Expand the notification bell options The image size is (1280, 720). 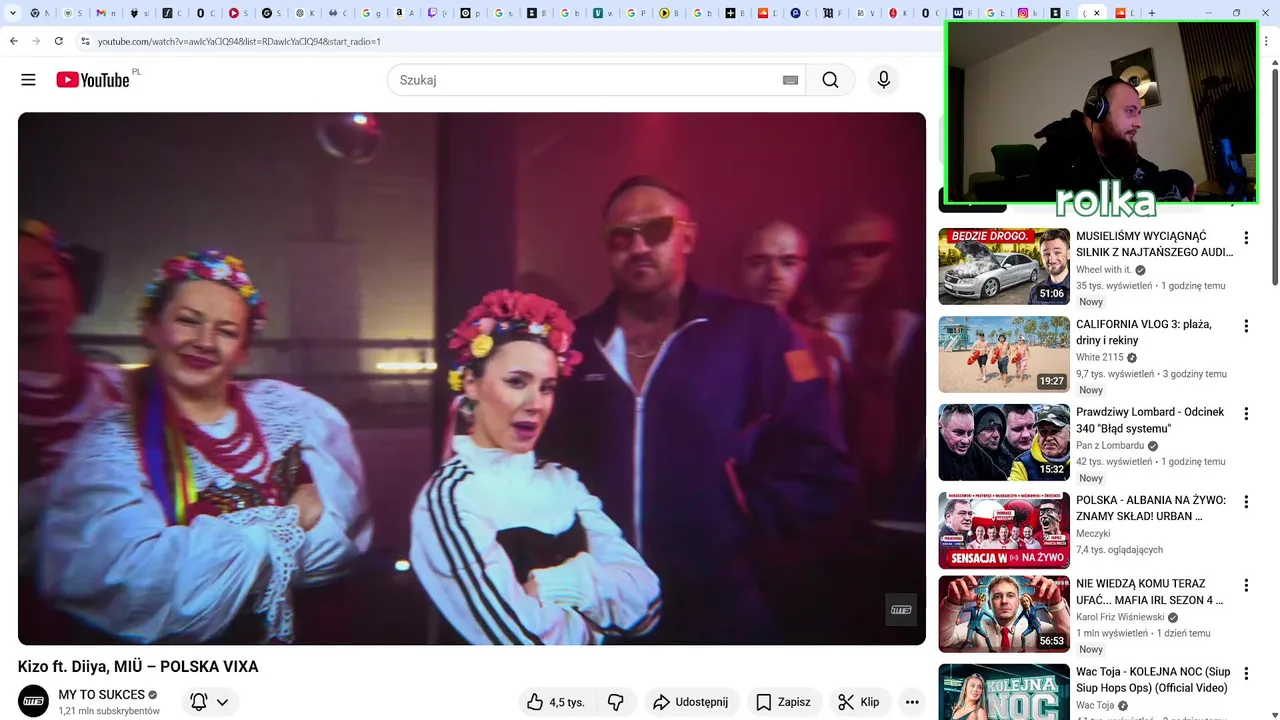tap(222, 702)
